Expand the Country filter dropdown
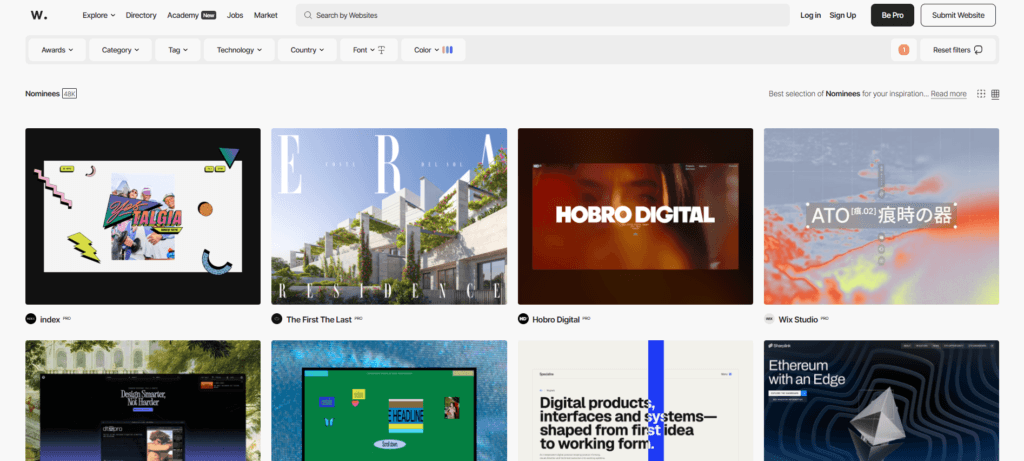Viewport: 1024px width, 461px height. point(307,50)
